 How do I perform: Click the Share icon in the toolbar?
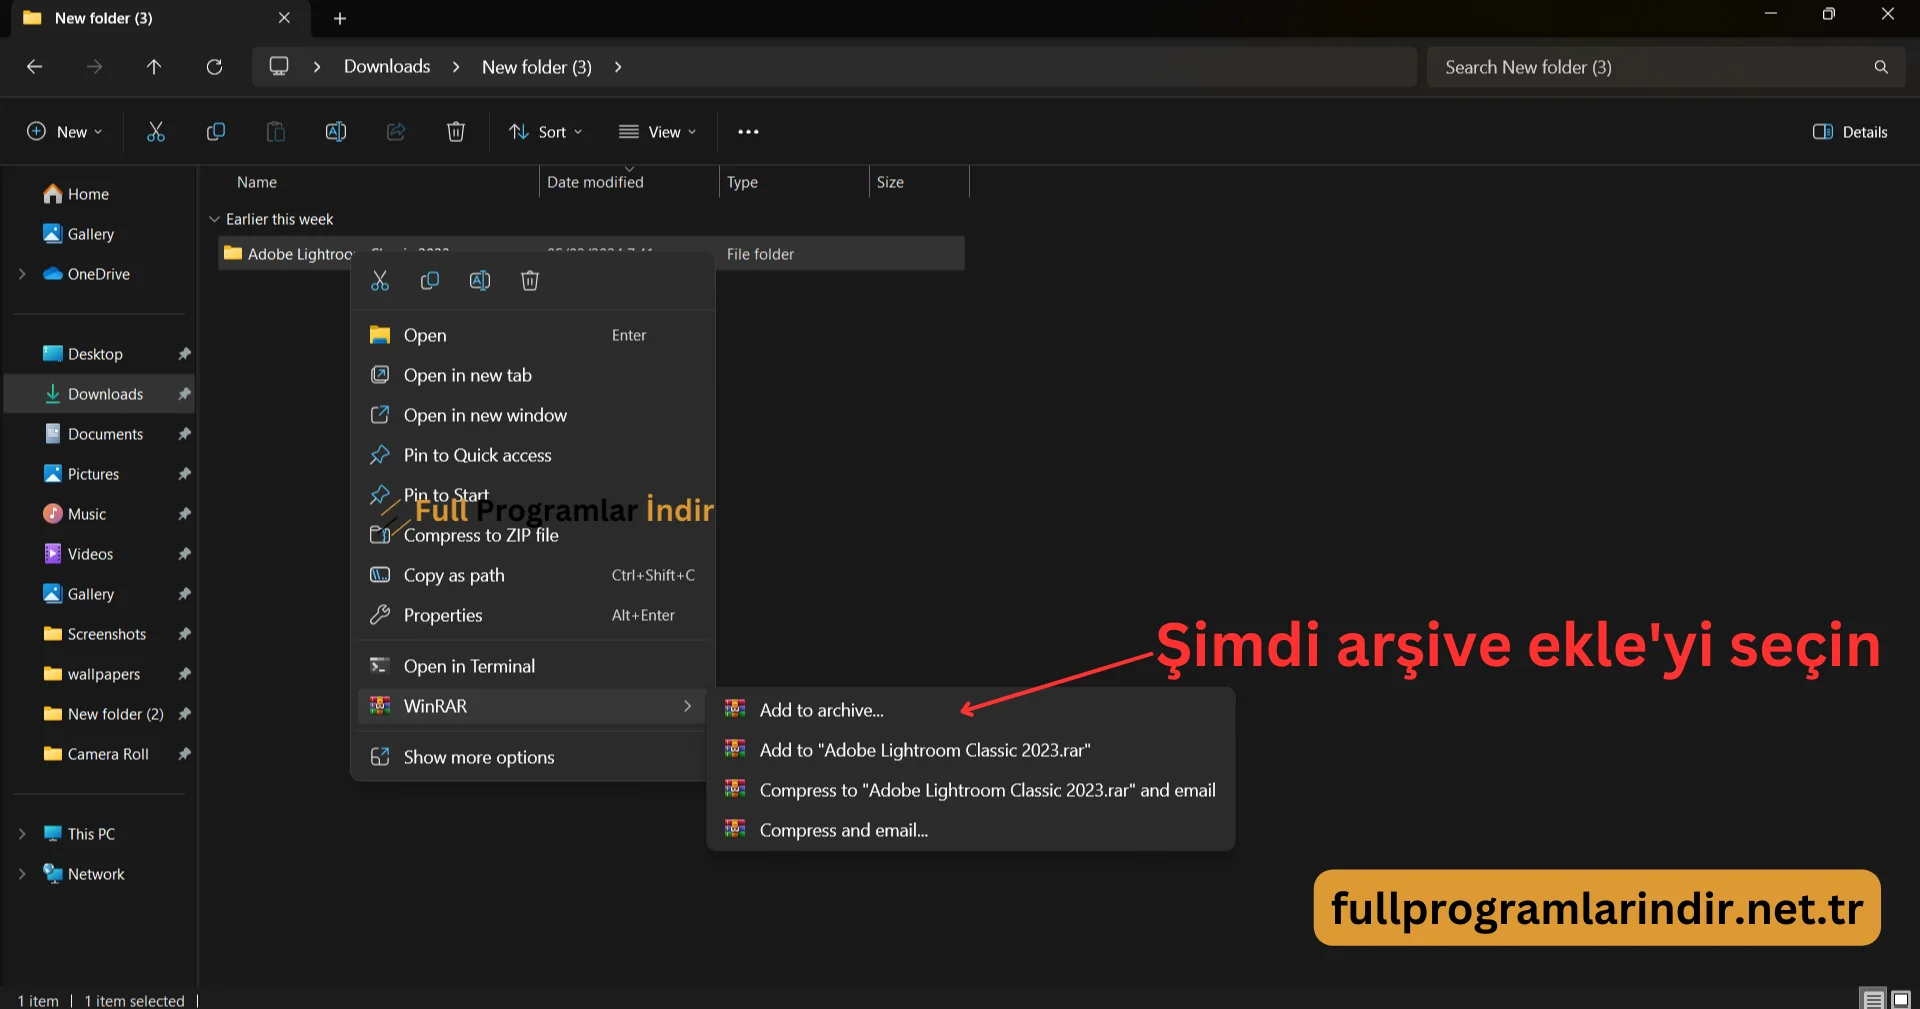(396, 132)
